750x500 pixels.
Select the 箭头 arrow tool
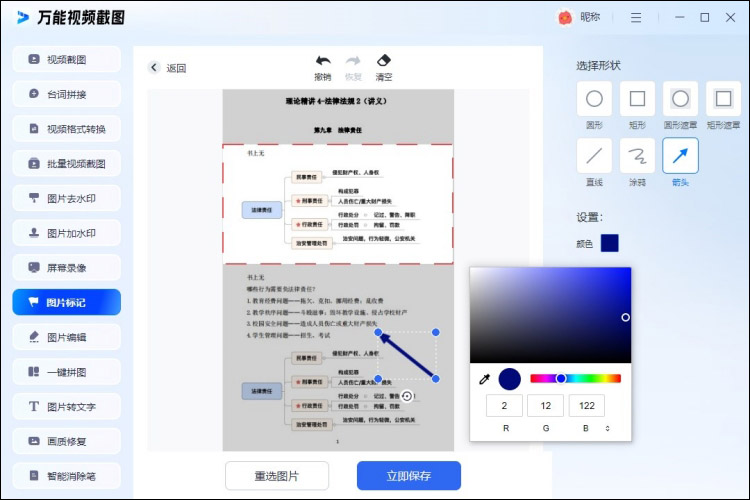680,156
